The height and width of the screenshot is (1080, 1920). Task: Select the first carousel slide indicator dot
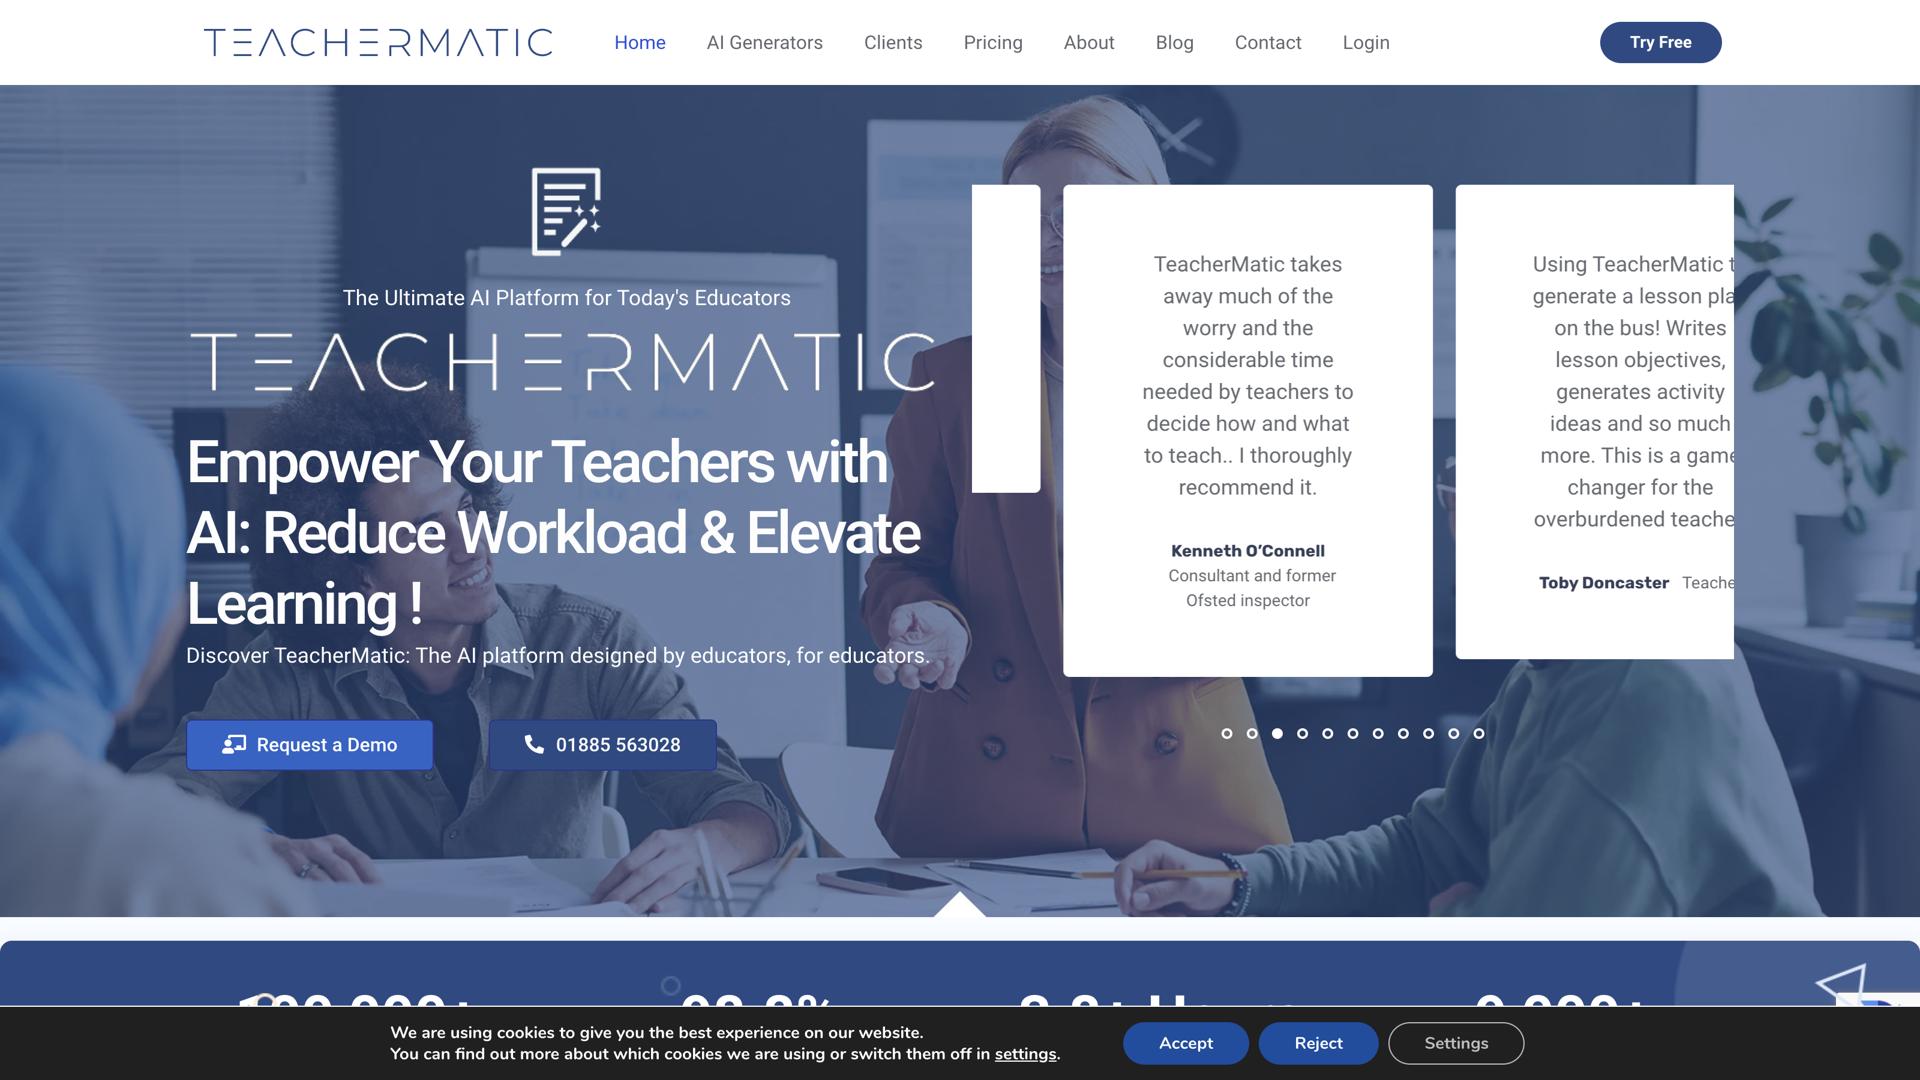click(x=1226, y=733)
